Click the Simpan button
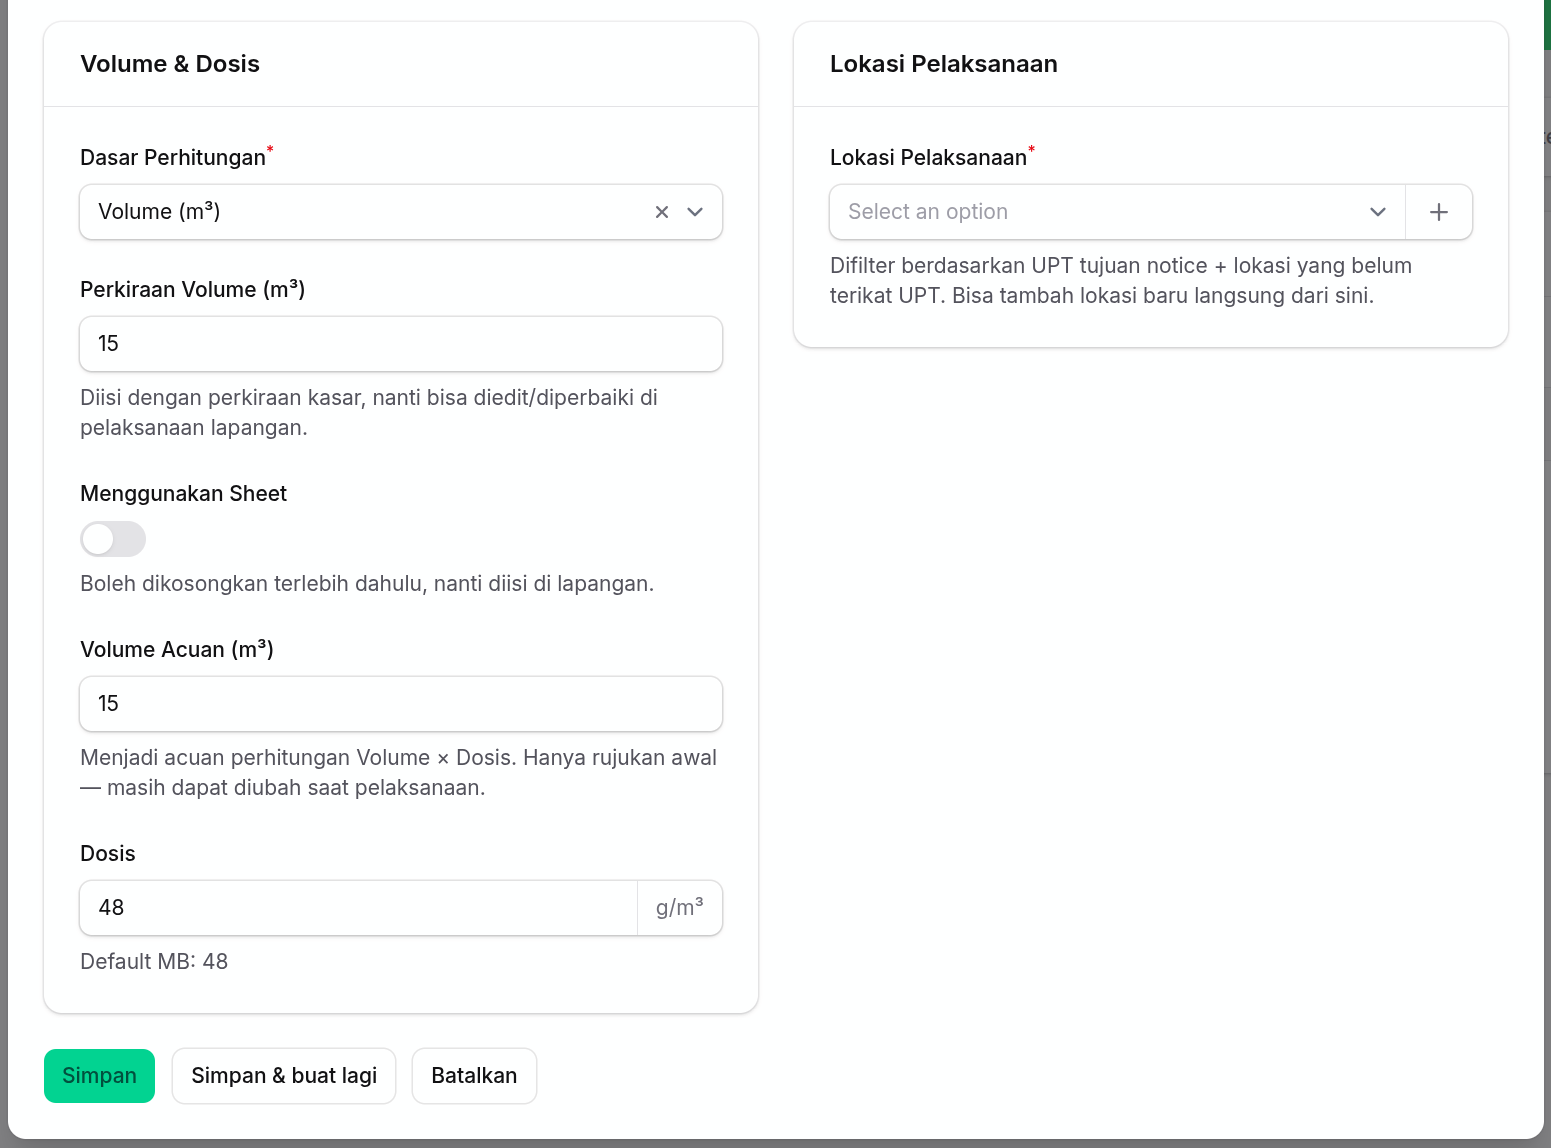 [x=99, y=1076]
